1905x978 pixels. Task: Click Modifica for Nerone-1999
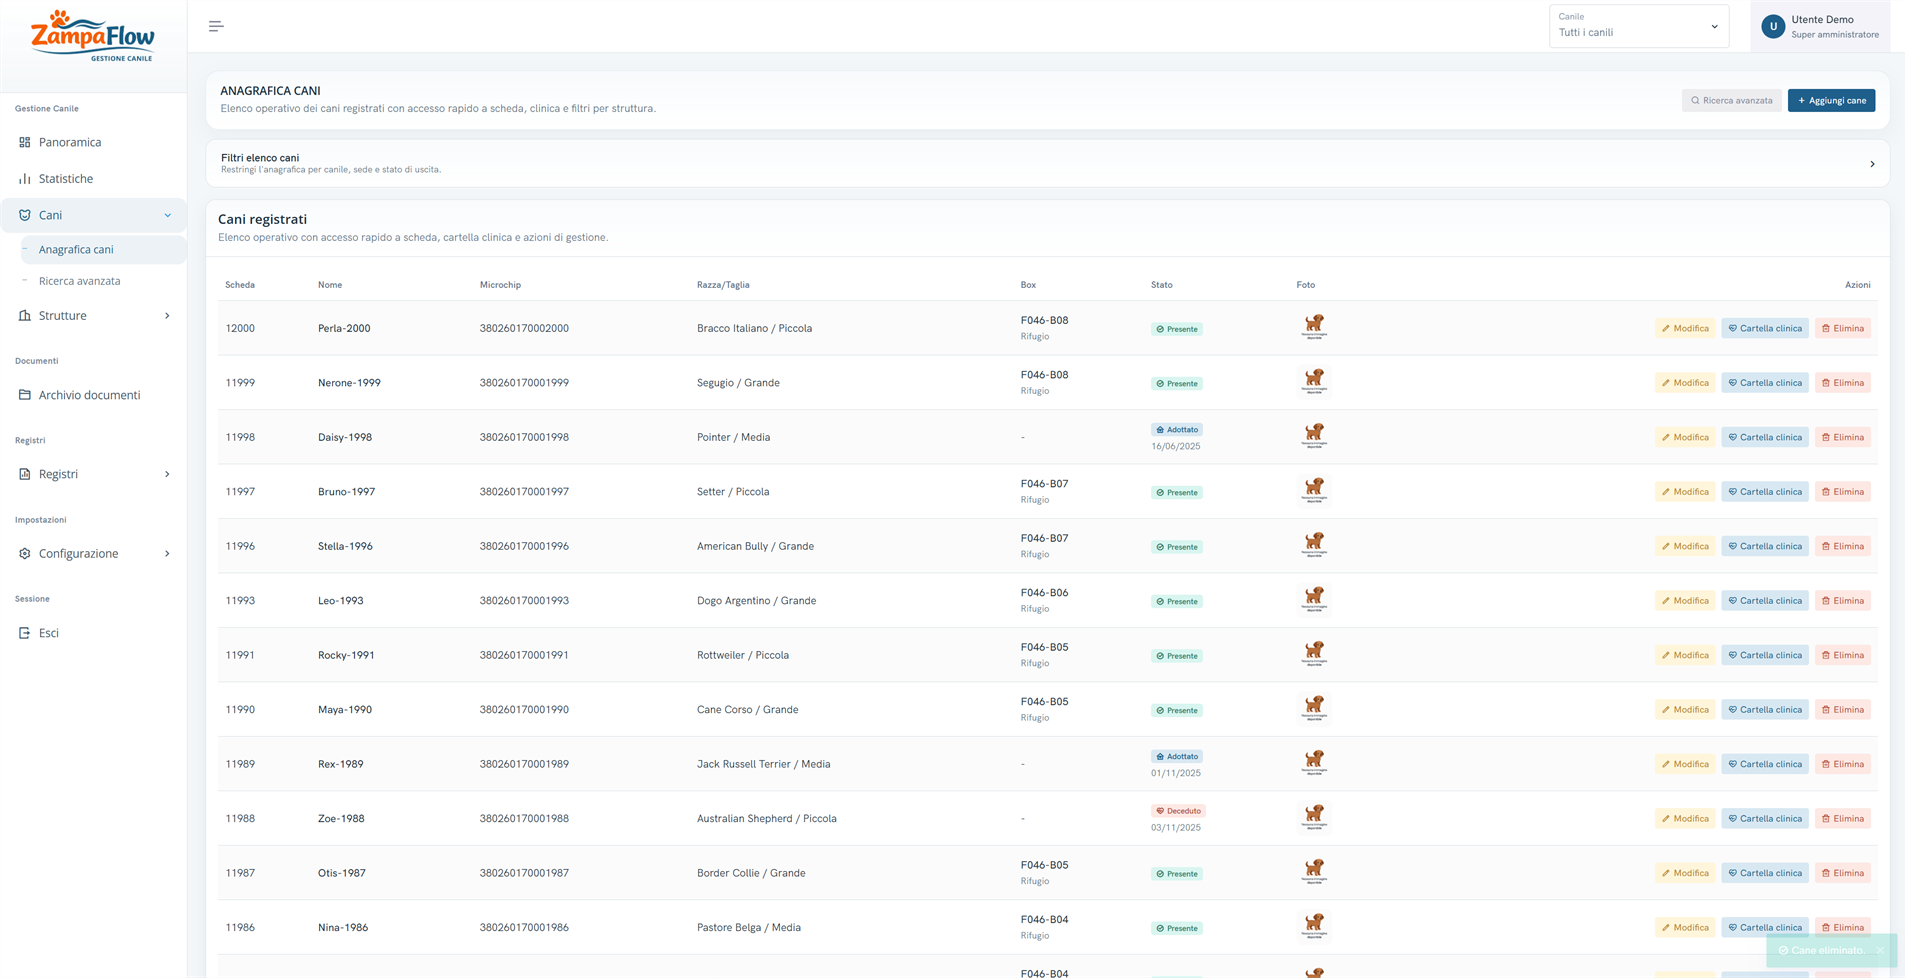[1685, 383]
